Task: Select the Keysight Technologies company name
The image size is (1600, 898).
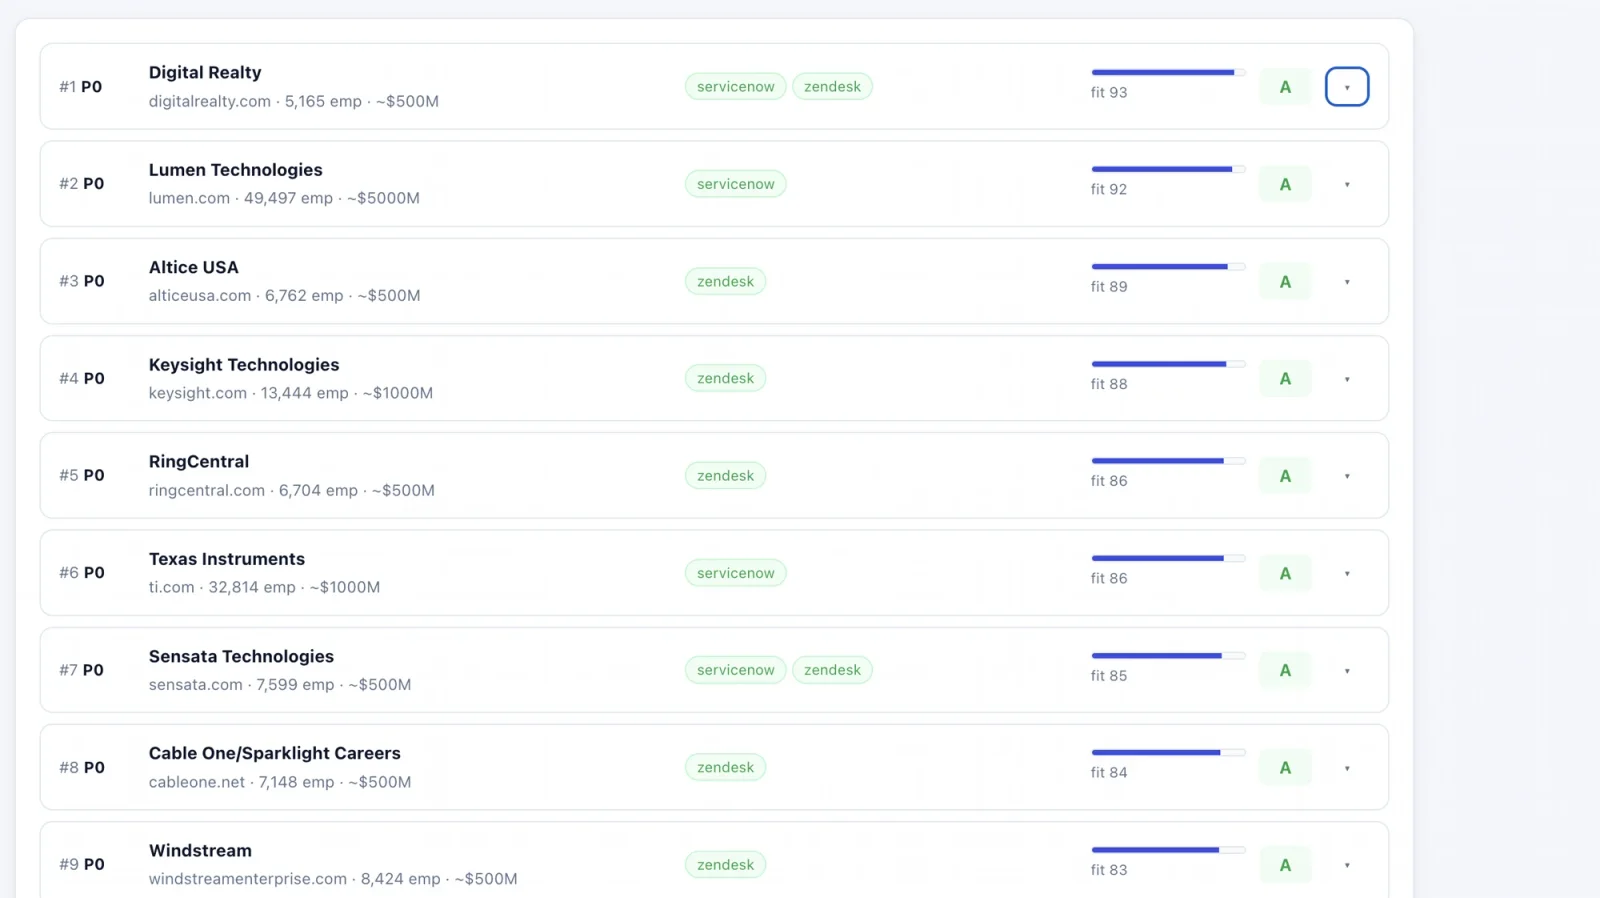Action: 244,365
